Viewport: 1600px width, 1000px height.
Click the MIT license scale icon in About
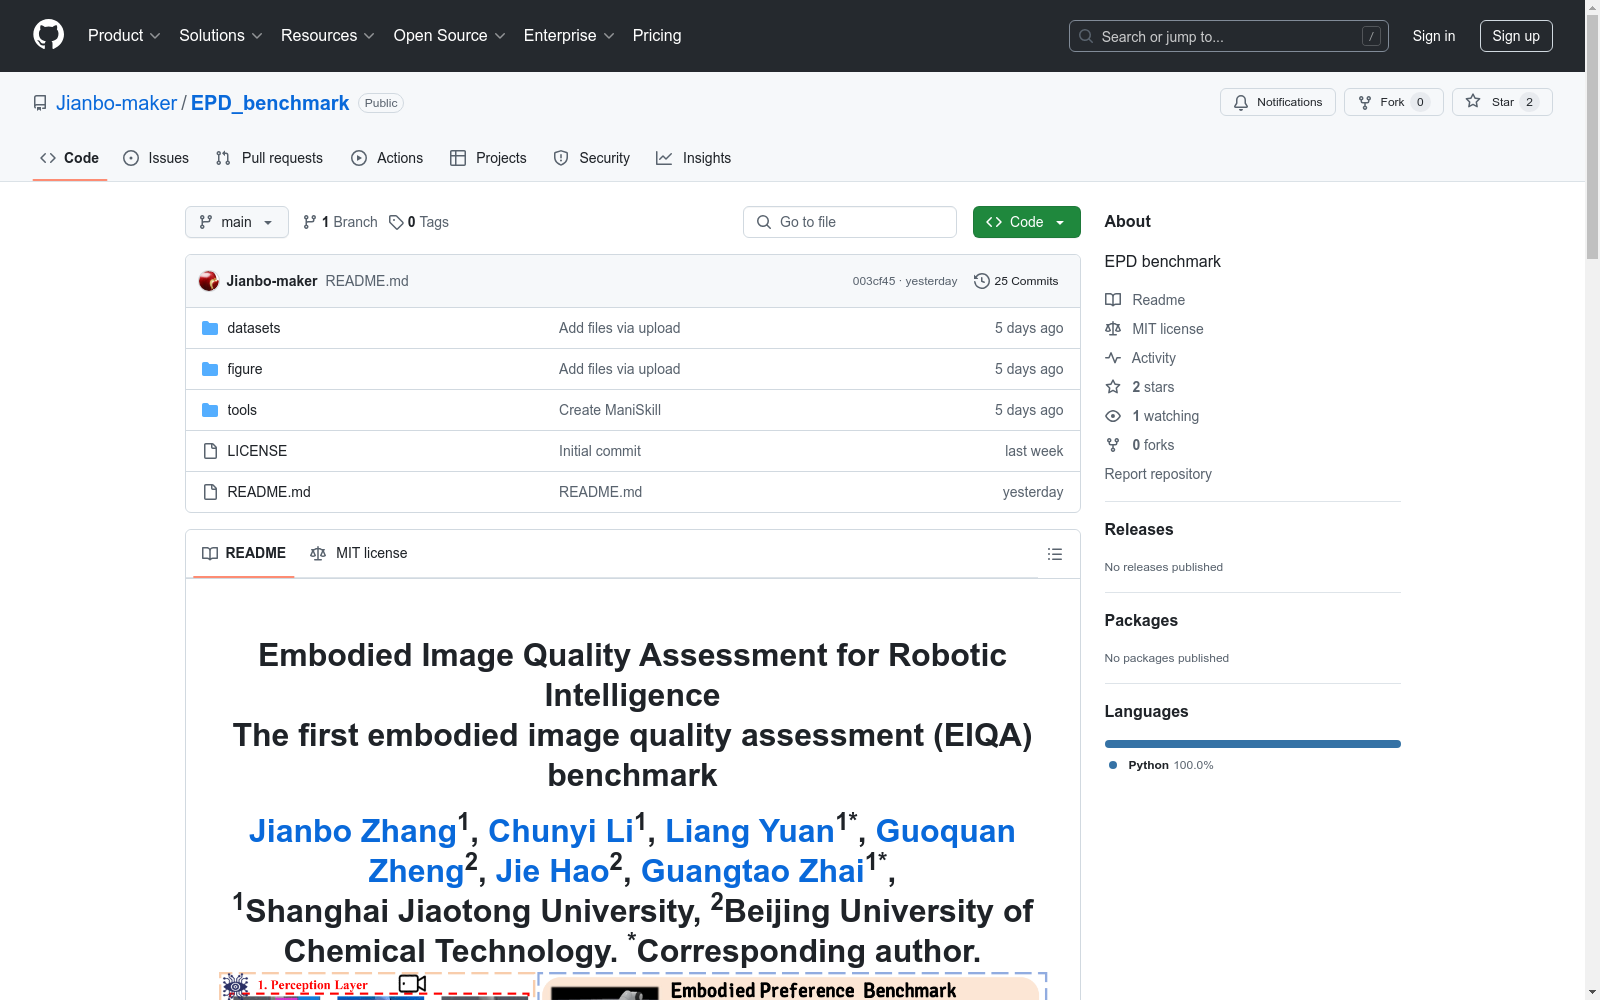[x=1113, y=329]
